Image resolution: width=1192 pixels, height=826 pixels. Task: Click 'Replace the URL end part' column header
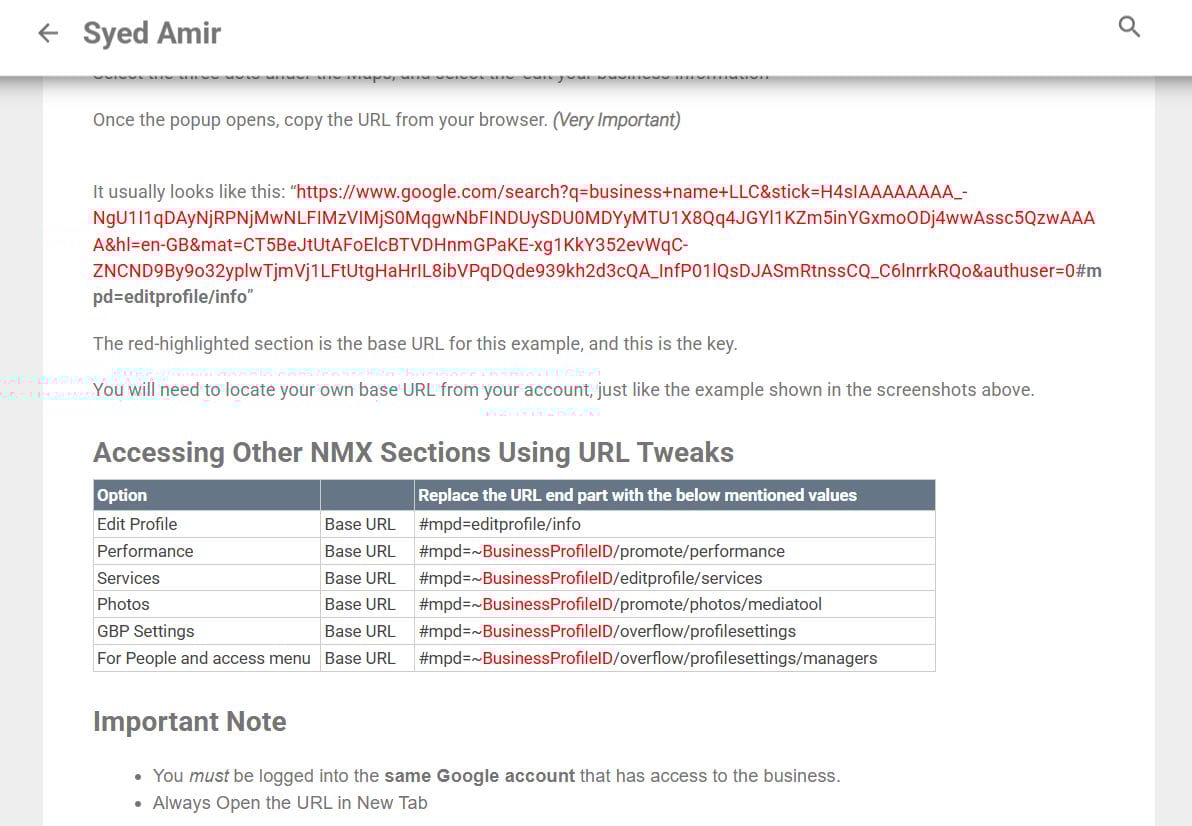pos(637,495)
